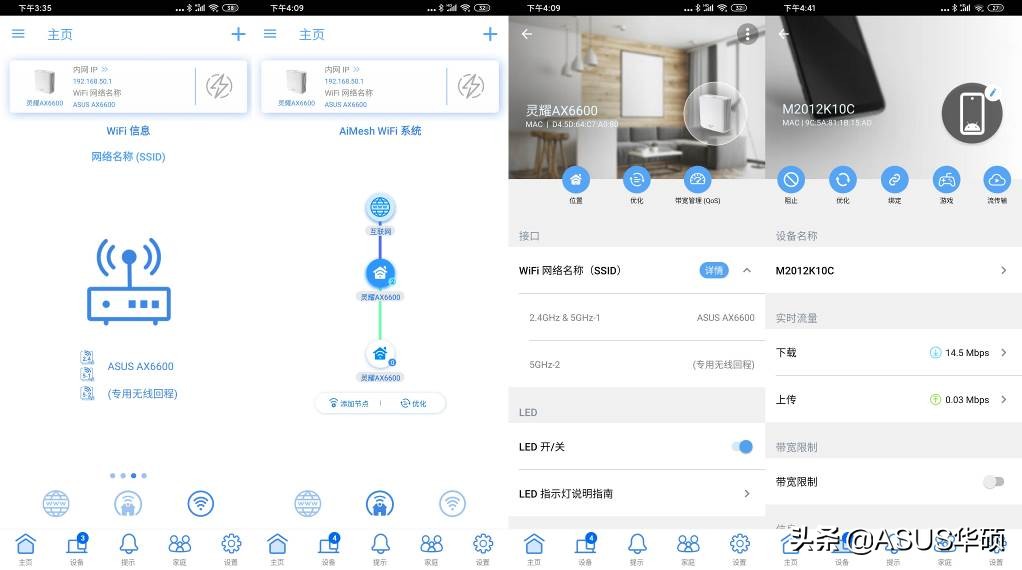The width and height of the screenshot is (1022, 570).
Task: Open 提示 tab on AiMesh screen
Action: click(x=380, y=549)
